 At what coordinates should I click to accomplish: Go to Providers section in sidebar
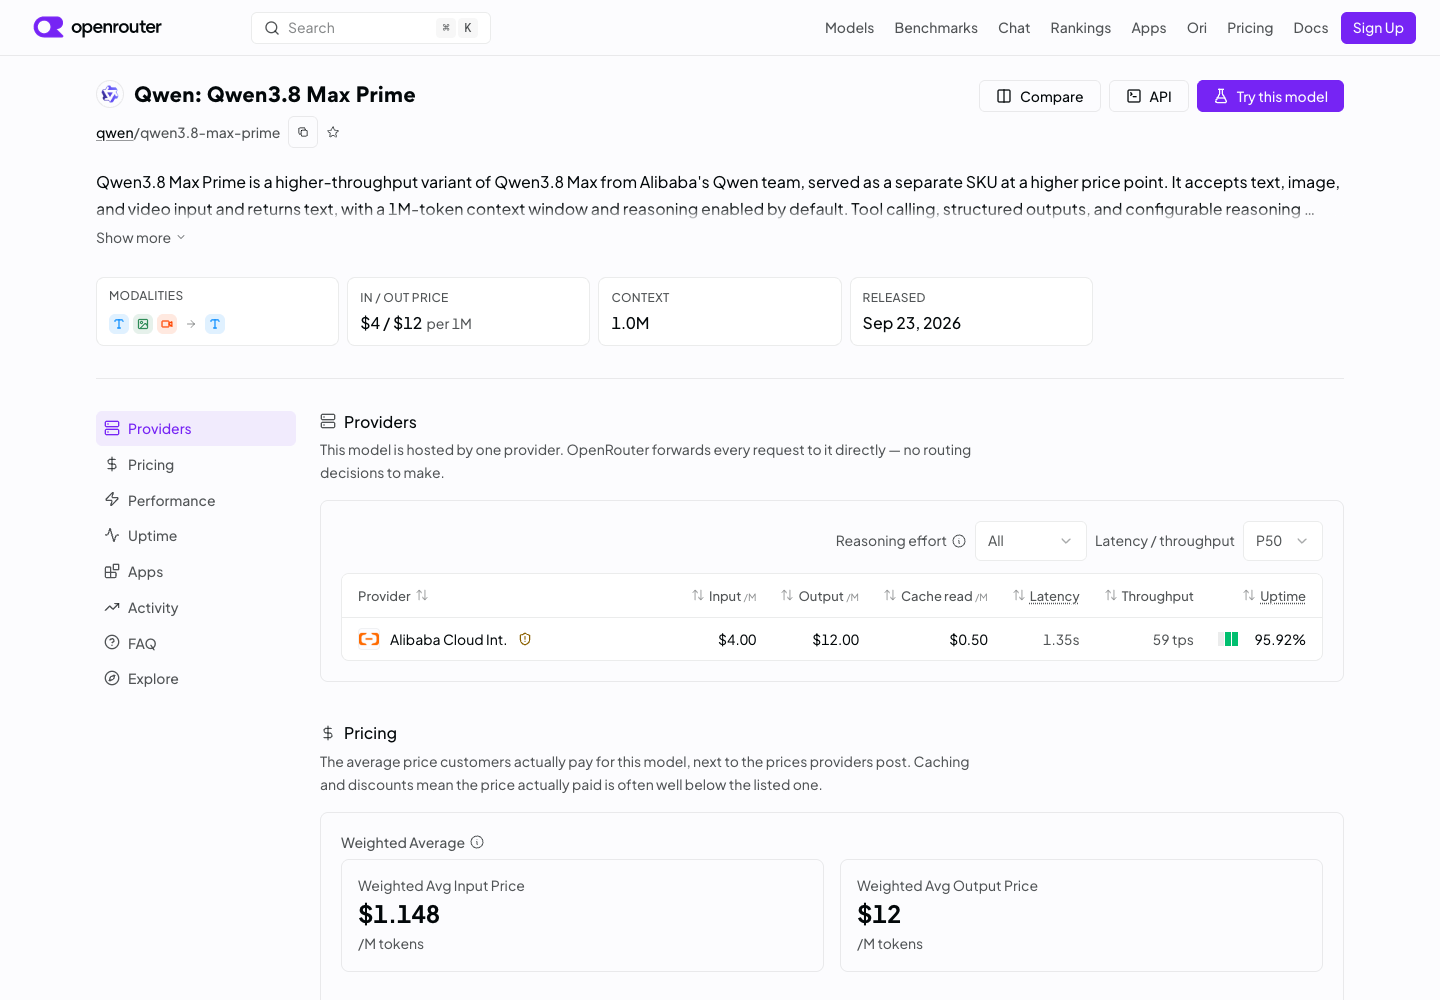[196, 429]
